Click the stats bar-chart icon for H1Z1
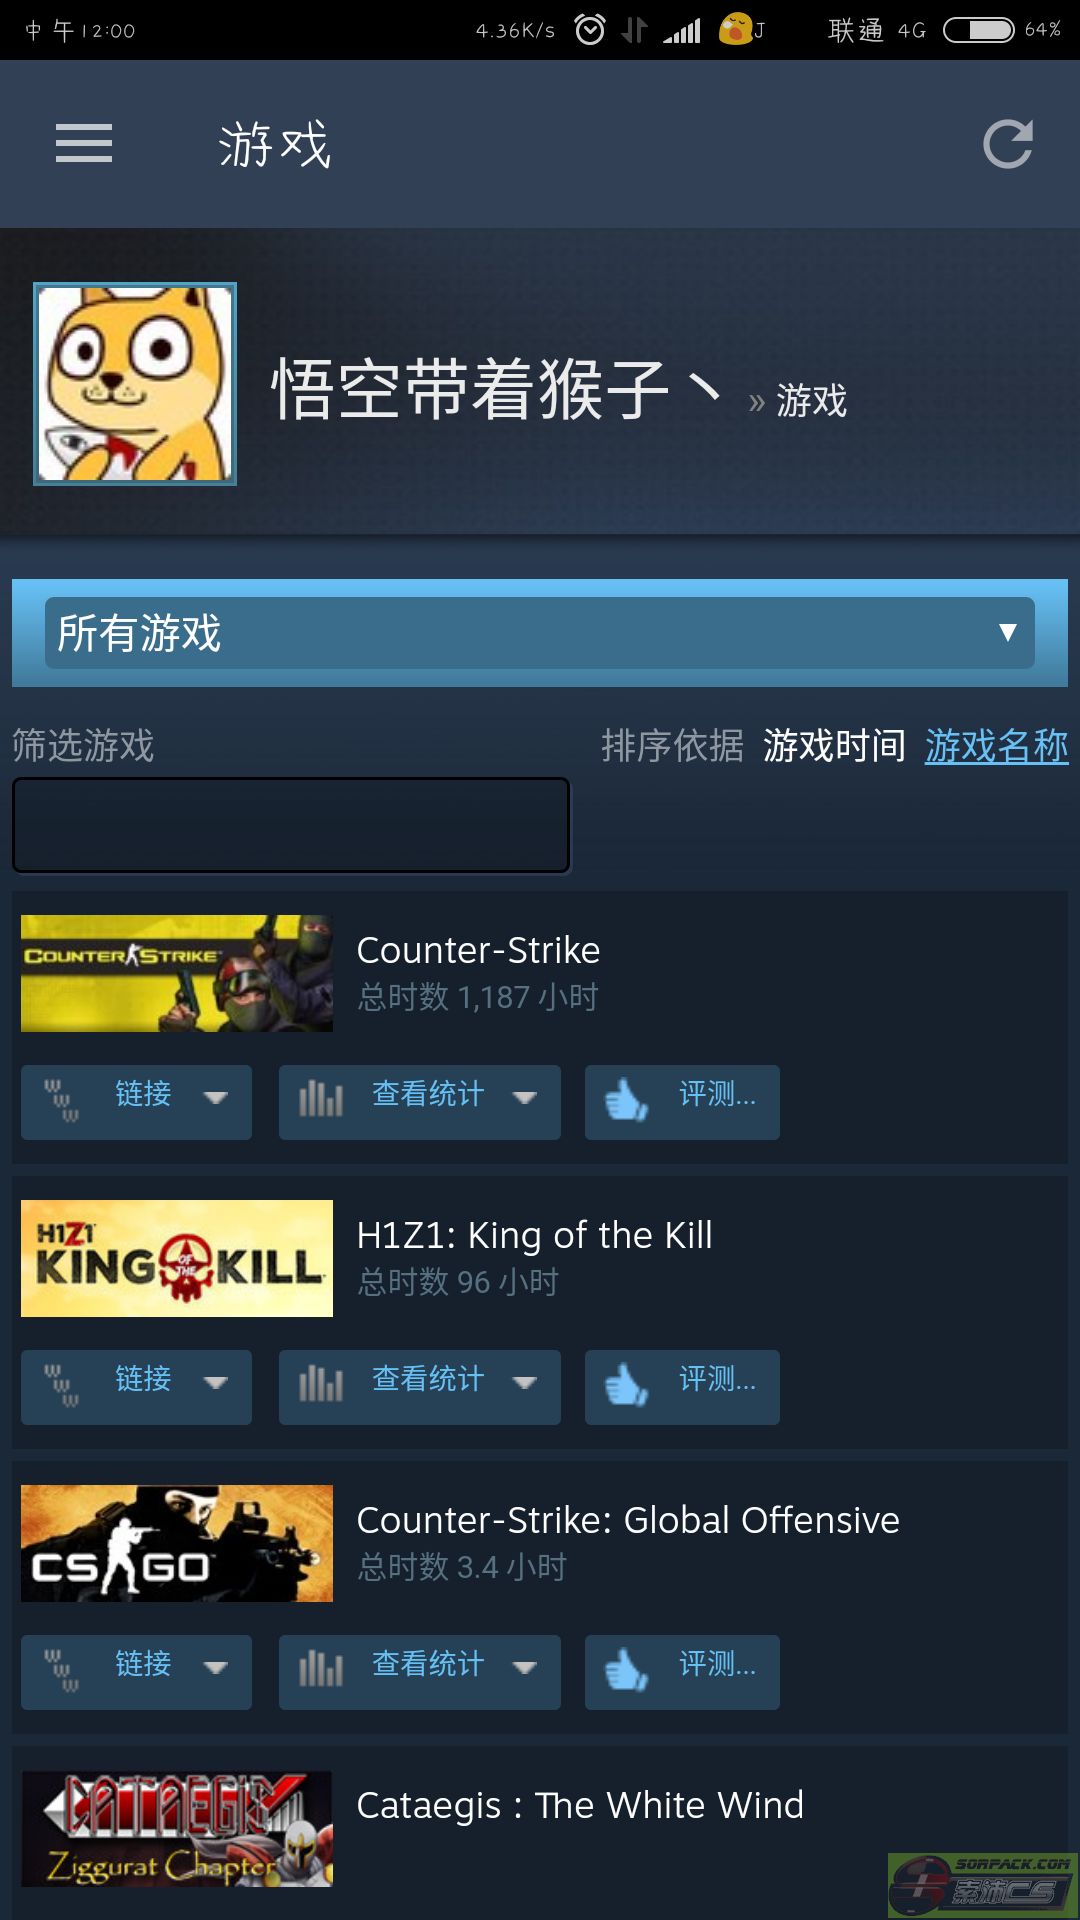 click(321, 1385)
